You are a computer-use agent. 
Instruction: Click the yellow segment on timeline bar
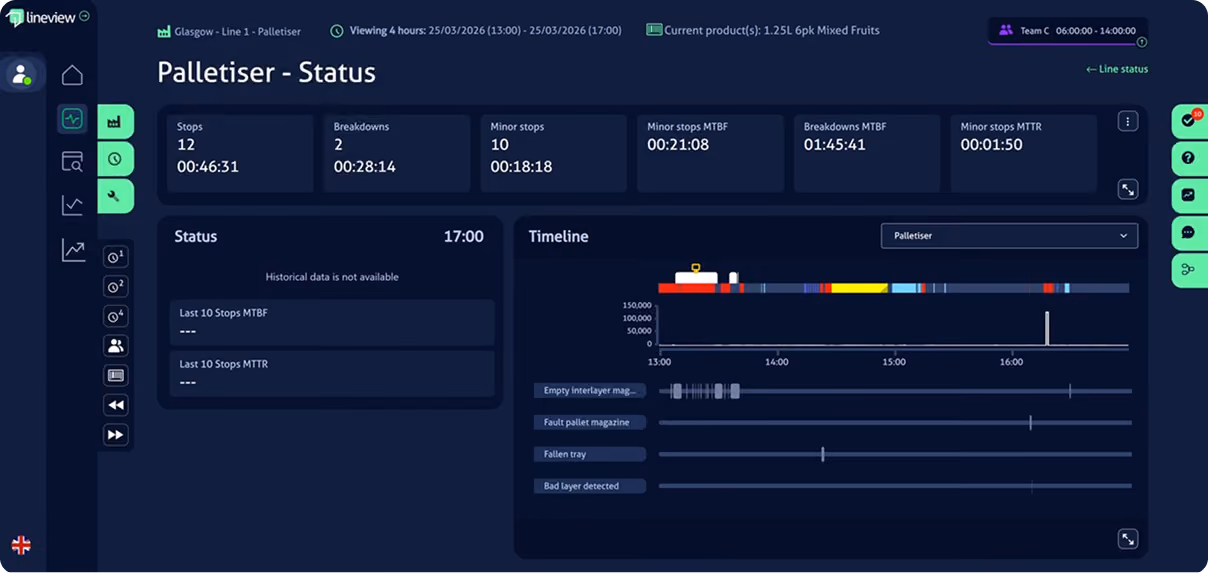coord(859,288)
